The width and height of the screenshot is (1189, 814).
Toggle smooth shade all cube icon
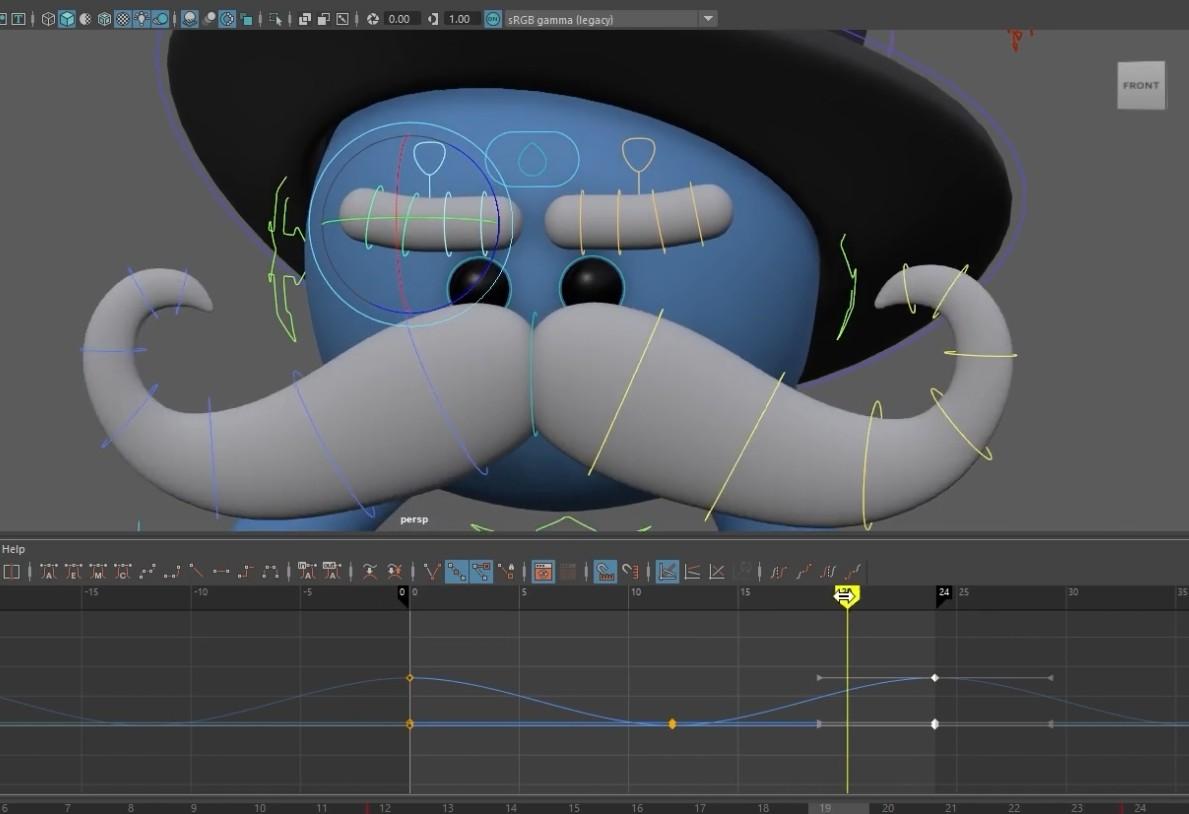click(67, 19)
